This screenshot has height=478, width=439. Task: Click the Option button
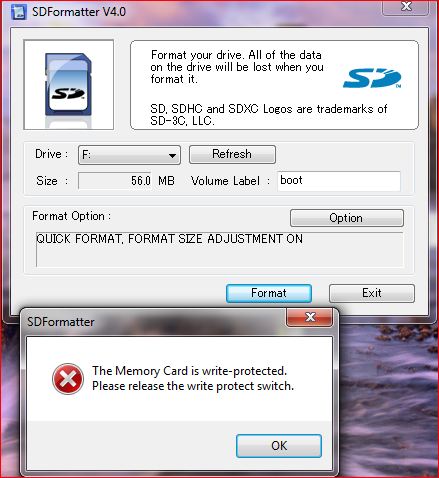tap(347, 218)
